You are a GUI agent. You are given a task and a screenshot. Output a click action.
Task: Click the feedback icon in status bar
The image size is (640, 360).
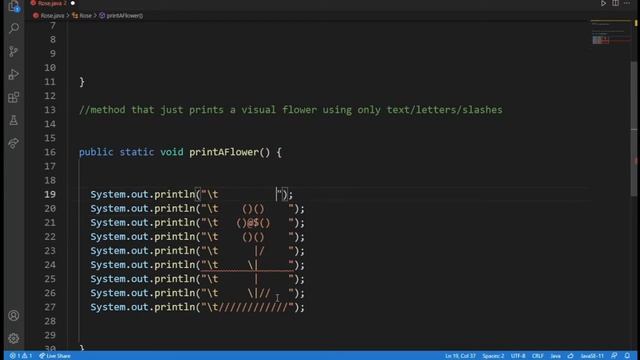click(614, 356)
